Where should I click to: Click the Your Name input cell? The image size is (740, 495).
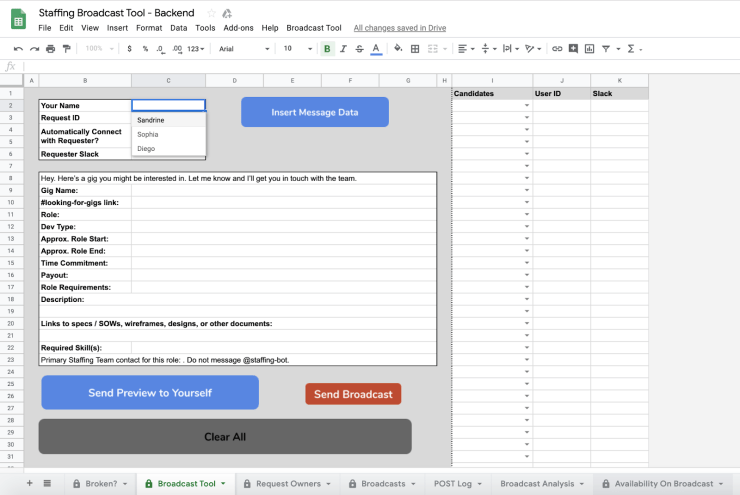(x=168, y=105)
